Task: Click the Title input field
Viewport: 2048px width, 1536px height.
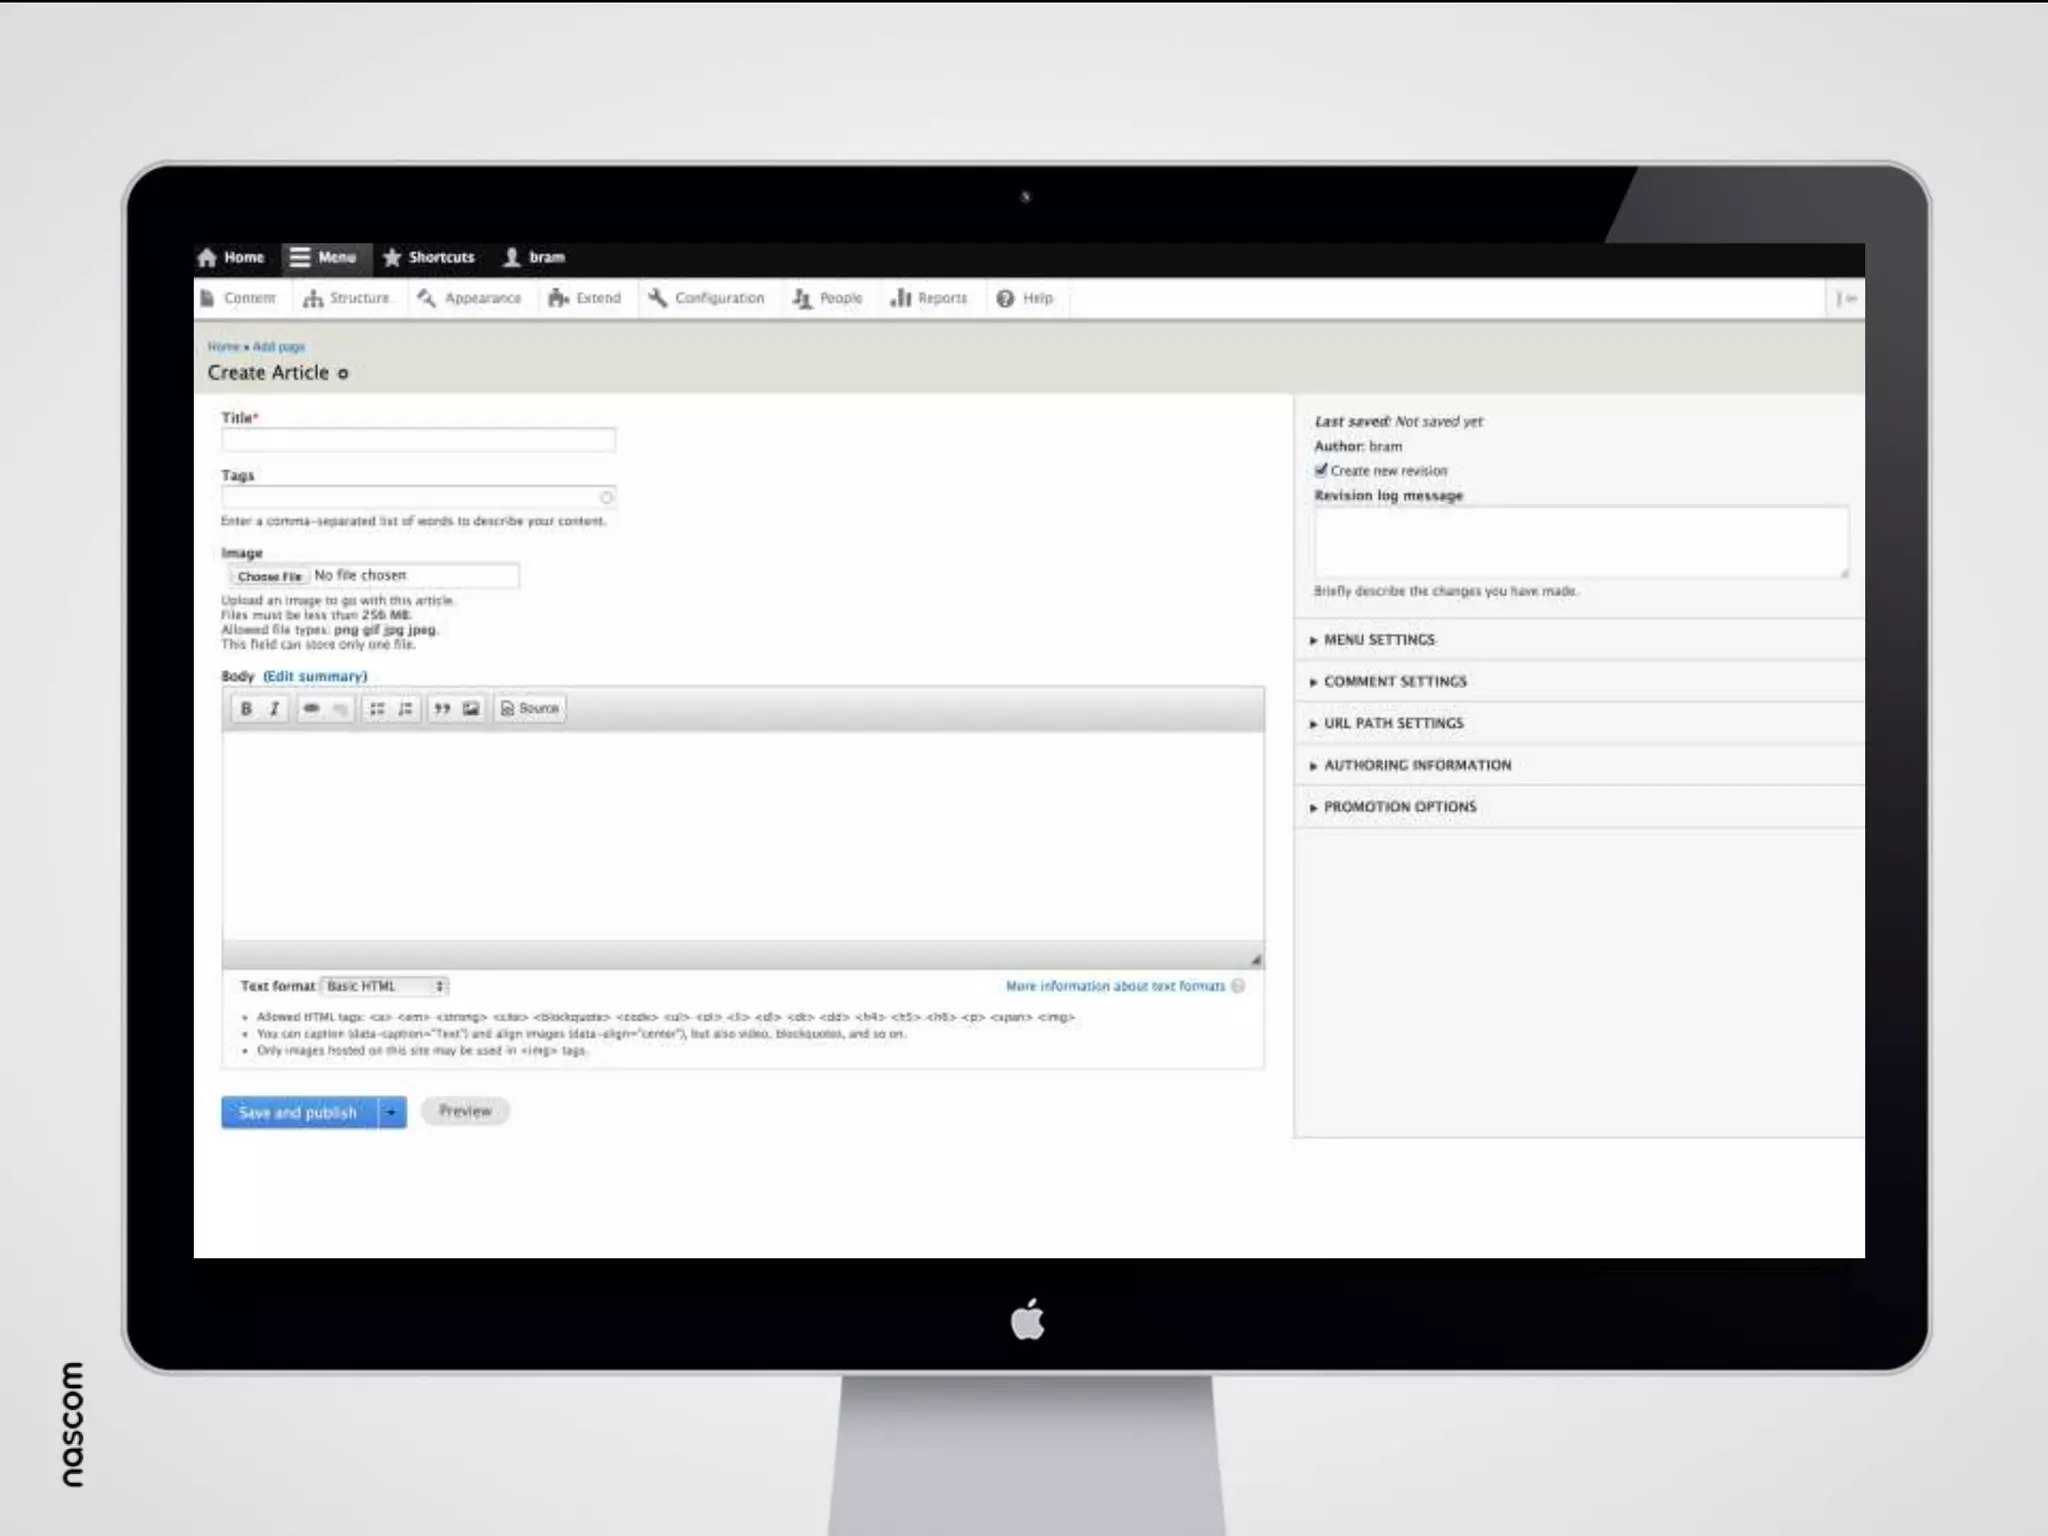Action: click(x=418, y=440)
